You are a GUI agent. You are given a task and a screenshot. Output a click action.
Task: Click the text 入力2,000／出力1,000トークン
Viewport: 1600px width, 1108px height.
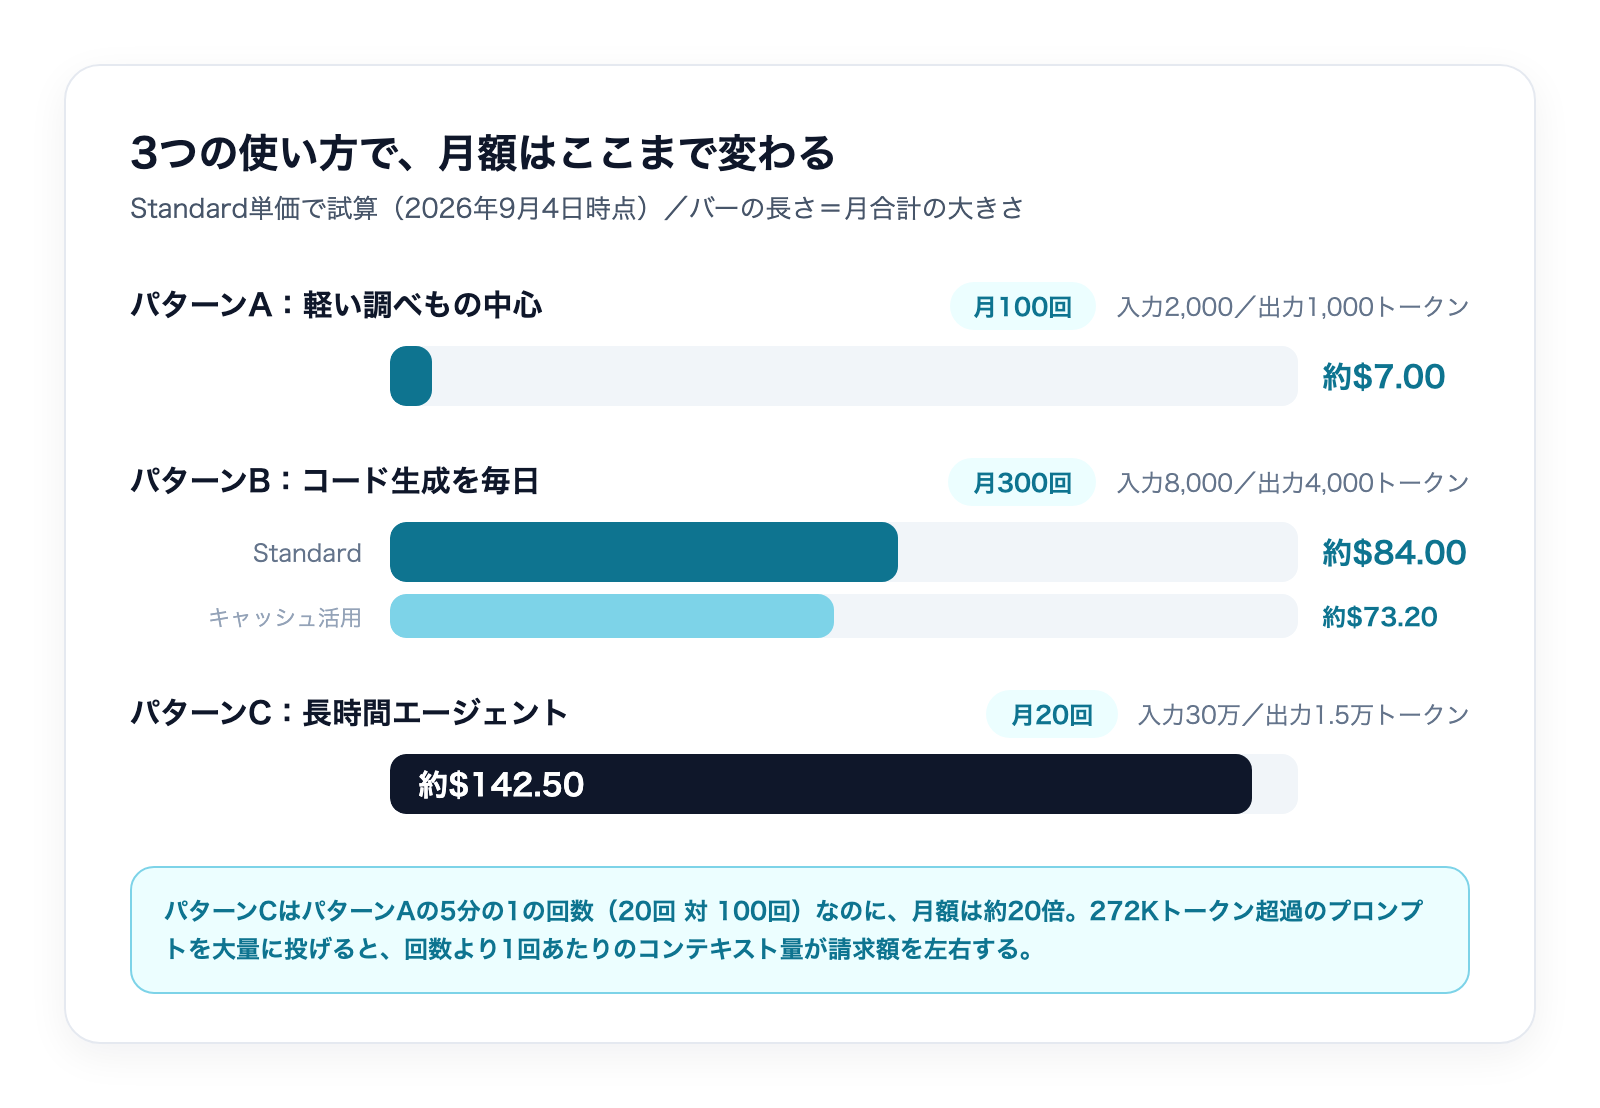(1293, 307)
